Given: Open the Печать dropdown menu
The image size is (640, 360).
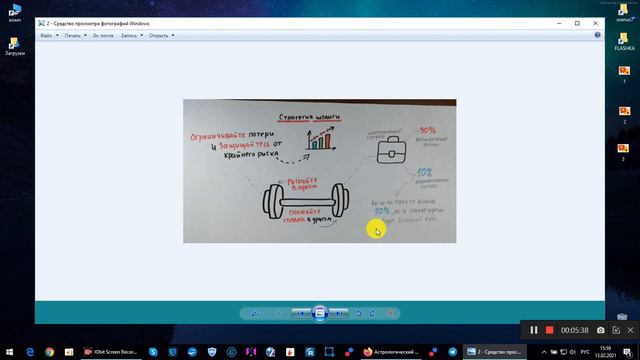Looking at the screenshot, I should 76,36.
